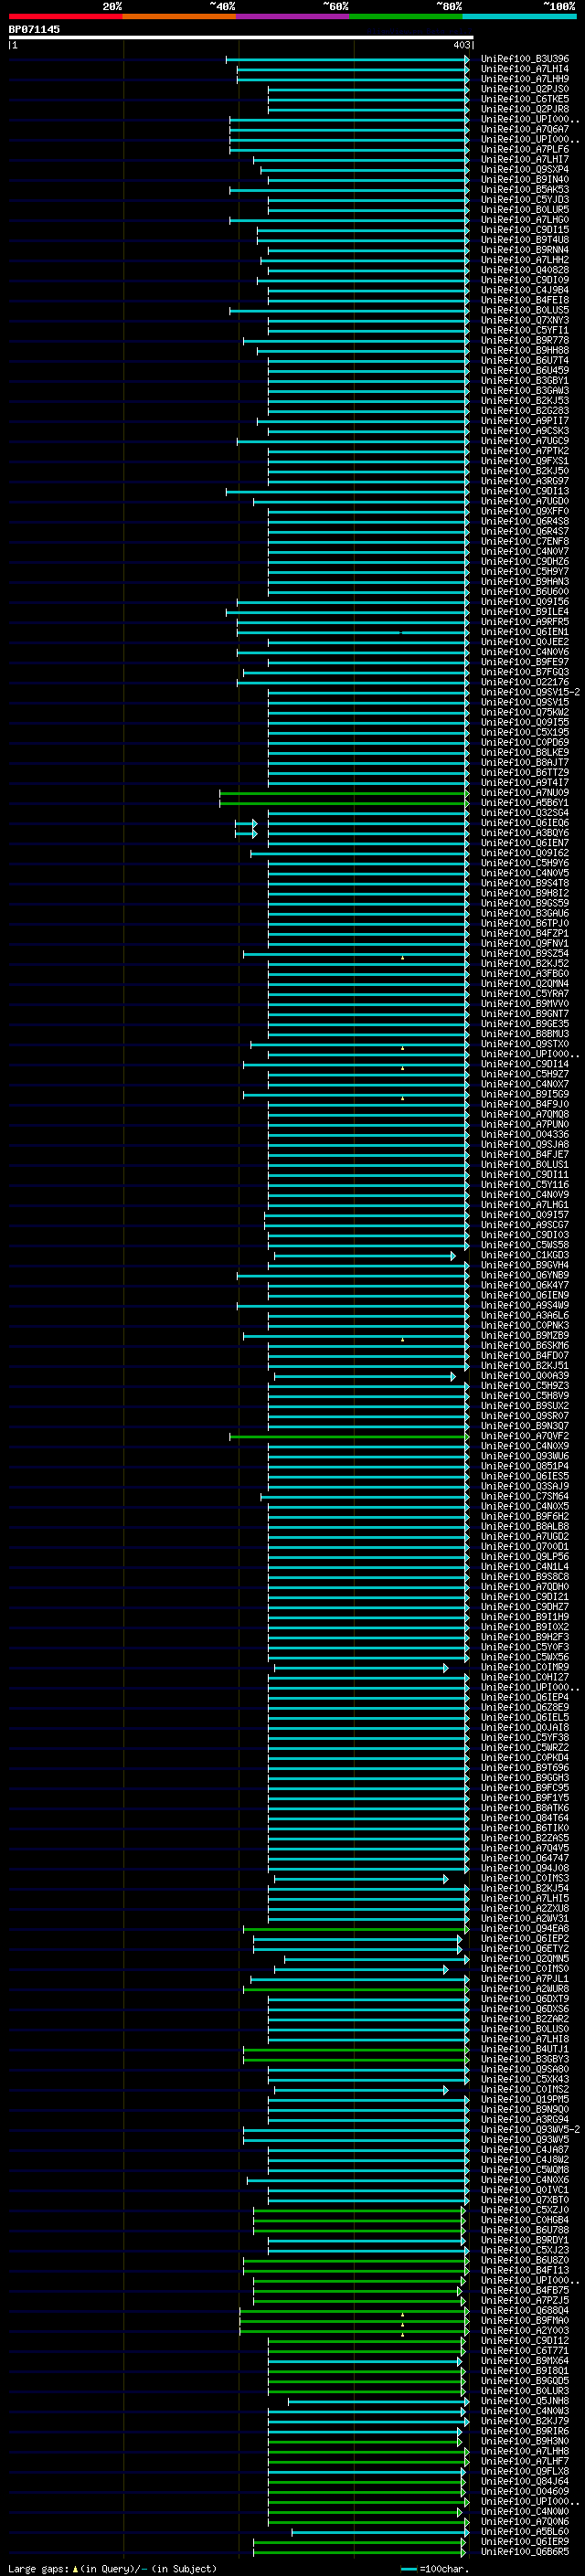Click the UniRef100_B0LUS5 alignment bar
Viewport: 585px width, 2576px height.
click(x=349, y=311)
